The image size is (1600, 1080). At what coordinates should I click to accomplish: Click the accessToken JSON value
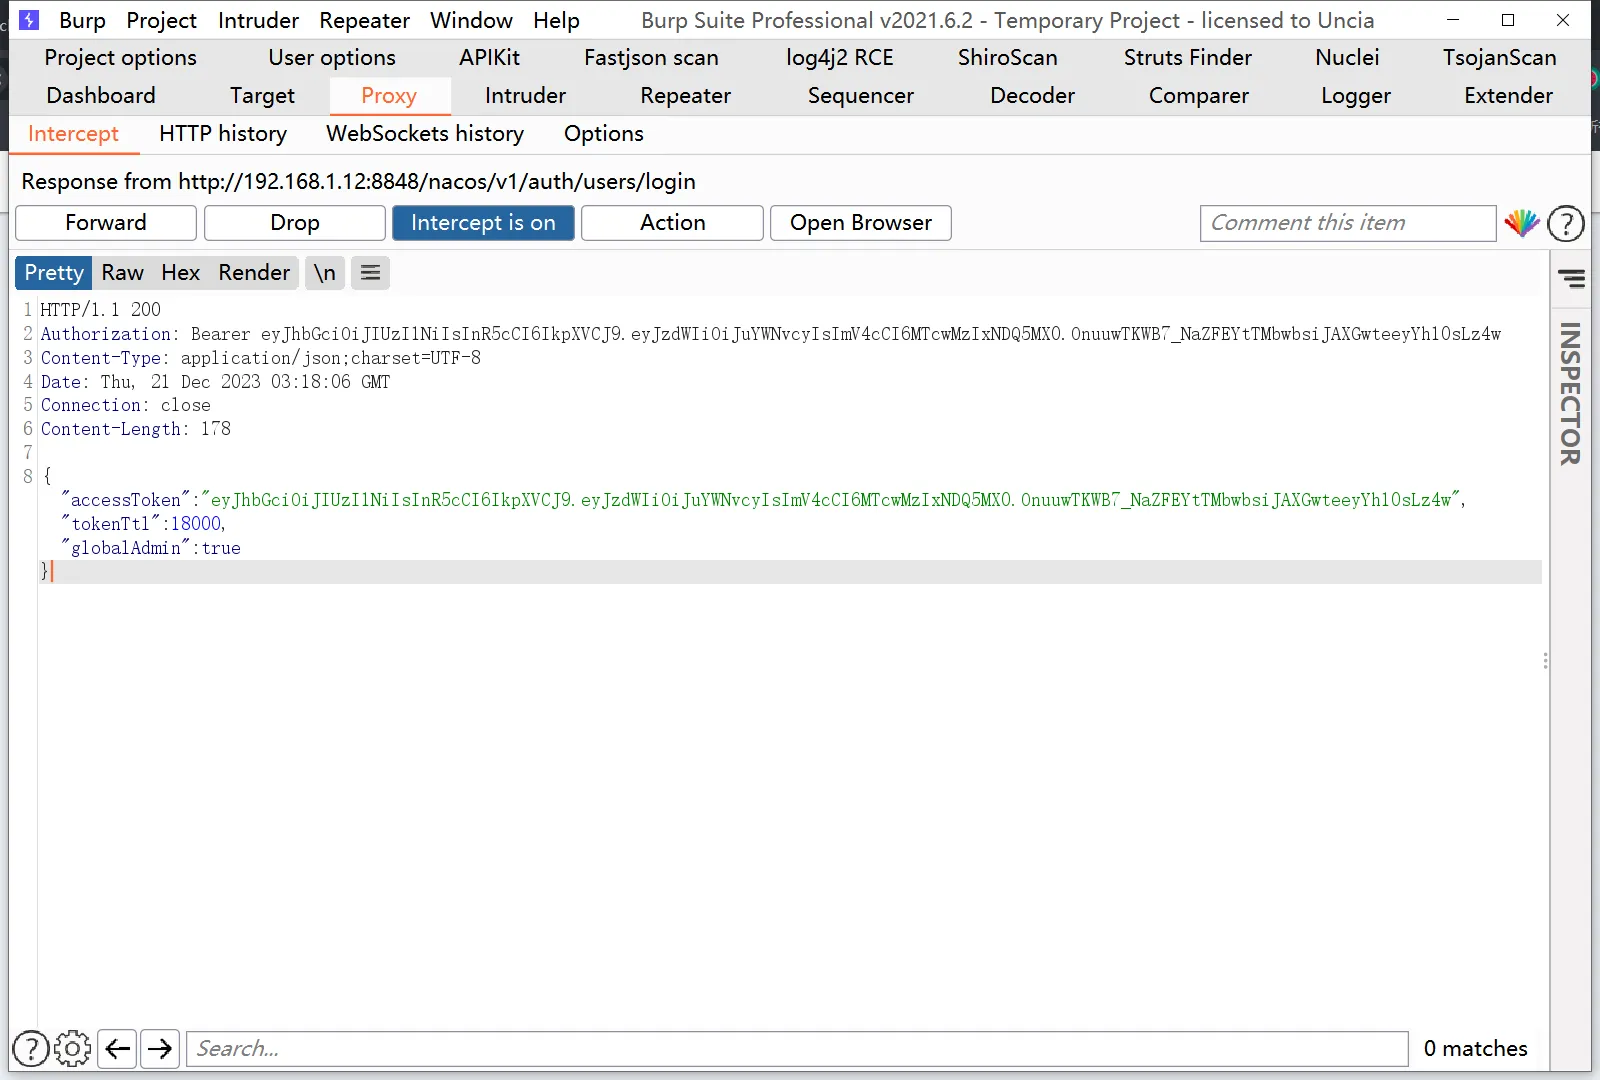[830, 500]
